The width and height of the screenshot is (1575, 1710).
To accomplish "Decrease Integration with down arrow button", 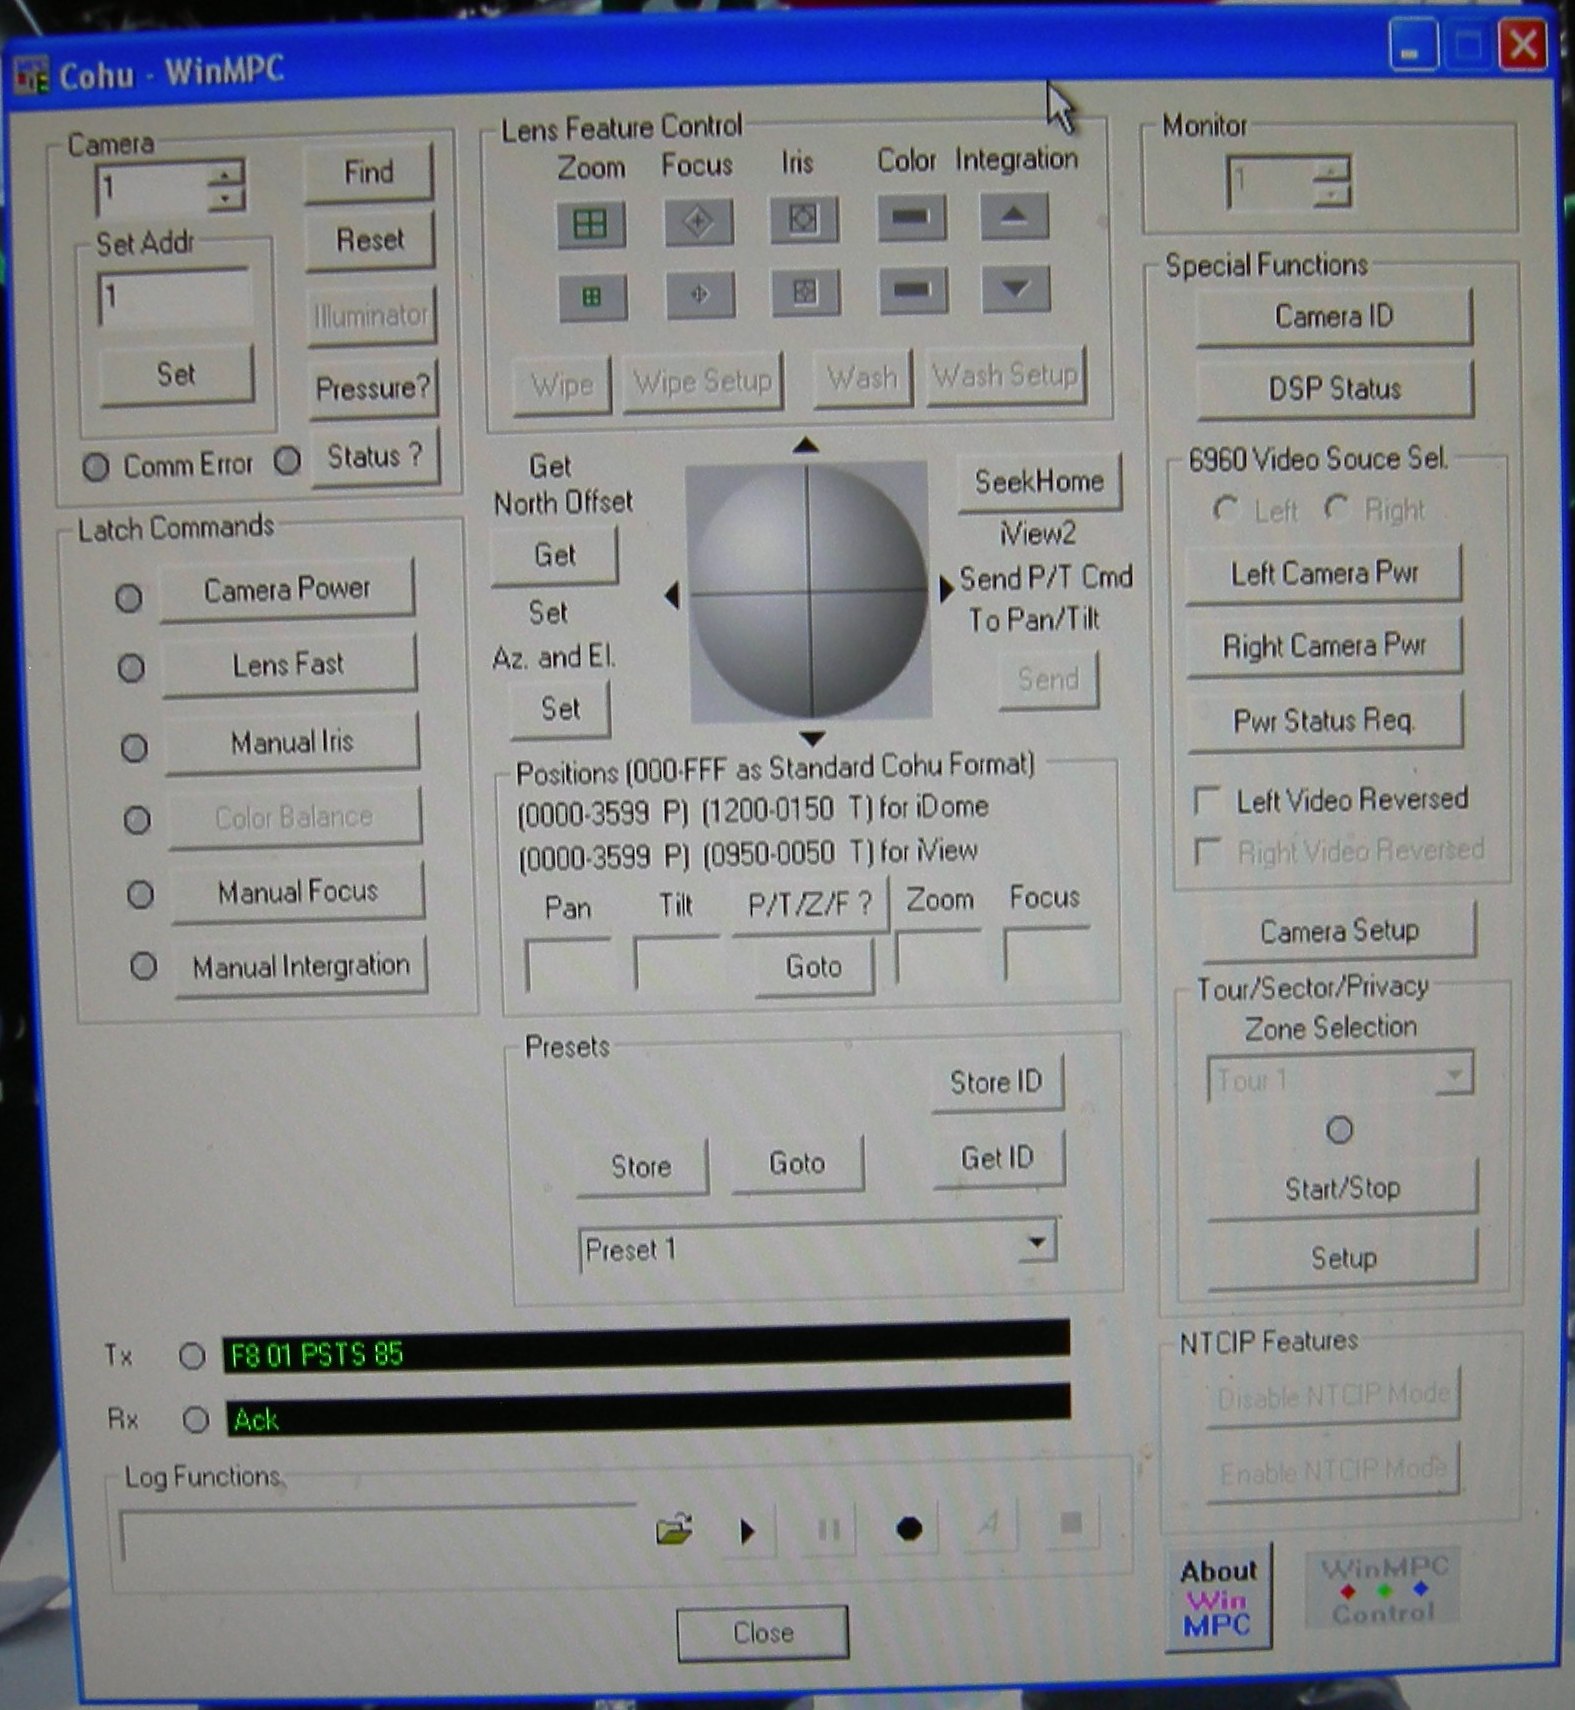I will [1016, 289].
